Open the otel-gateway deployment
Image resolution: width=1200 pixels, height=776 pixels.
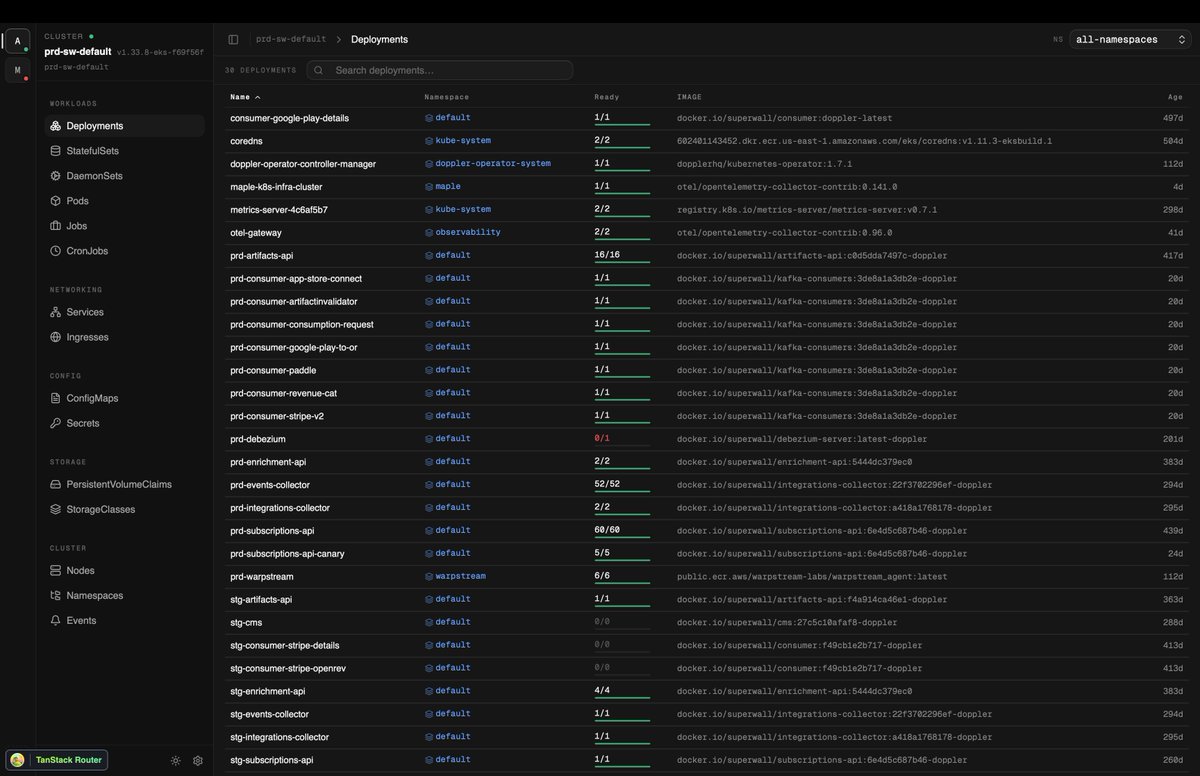click(256, 233)
